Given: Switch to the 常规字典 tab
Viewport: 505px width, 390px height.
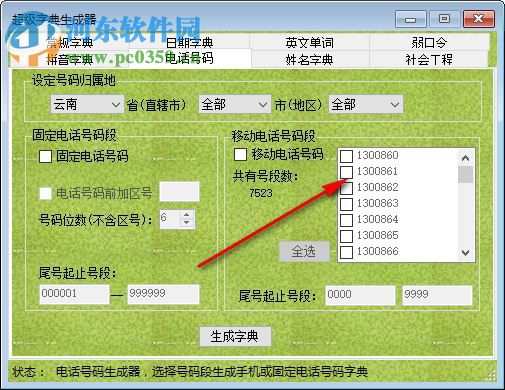Looking at the screenshot, I should pos(69,42).
